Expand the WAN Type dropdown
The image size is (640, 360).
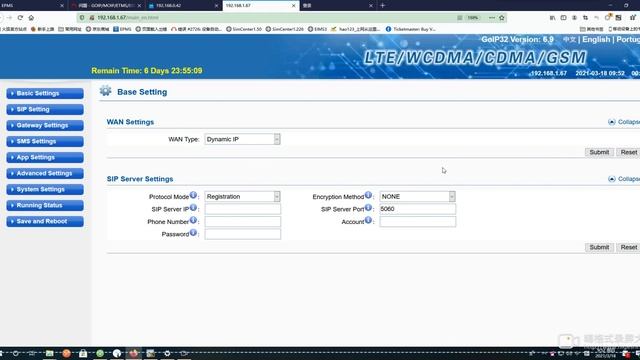pyautogui.click(x=242, y=139)
